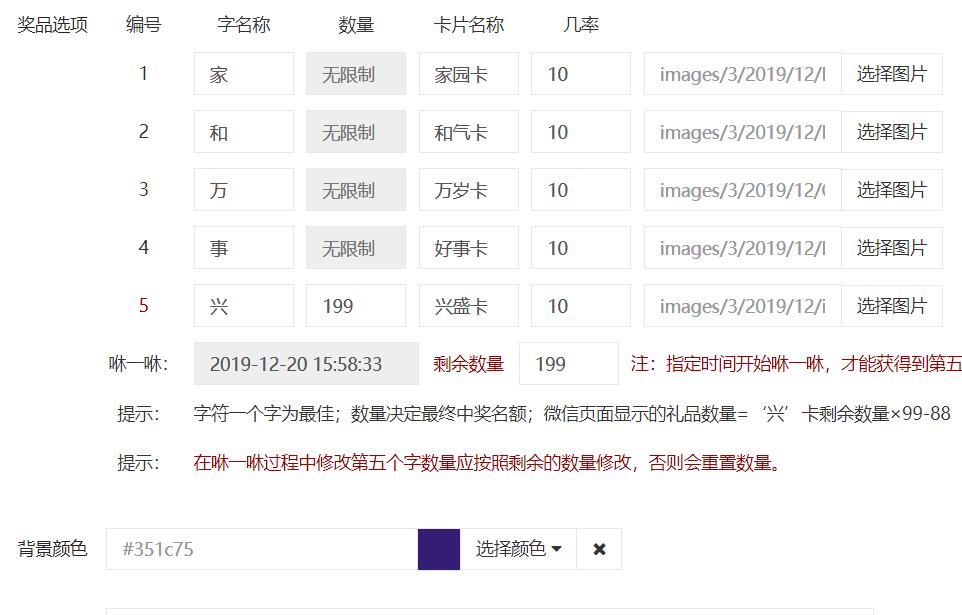
Task: Click the 兴盛卡 card name field
Action: 469,306
